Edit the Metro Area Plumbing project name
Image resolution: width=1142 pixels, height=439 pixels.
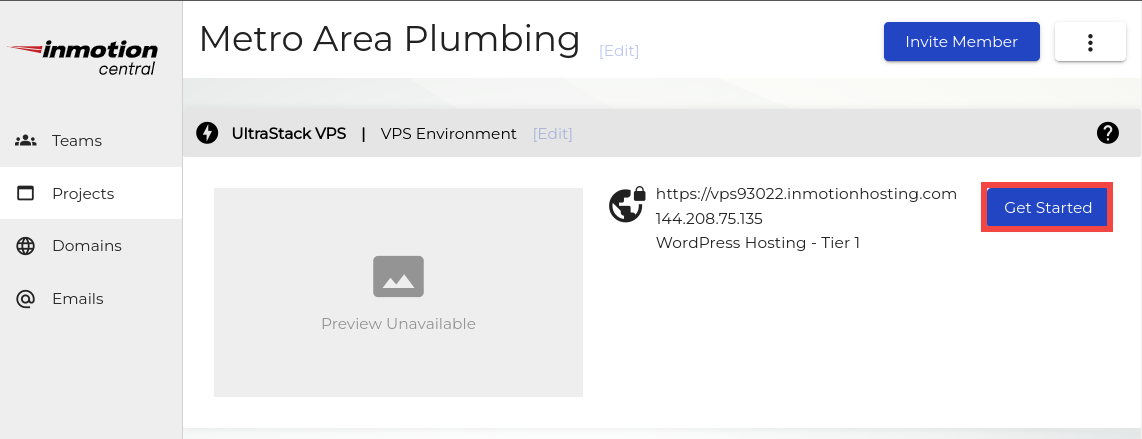(x=618, y=51)
